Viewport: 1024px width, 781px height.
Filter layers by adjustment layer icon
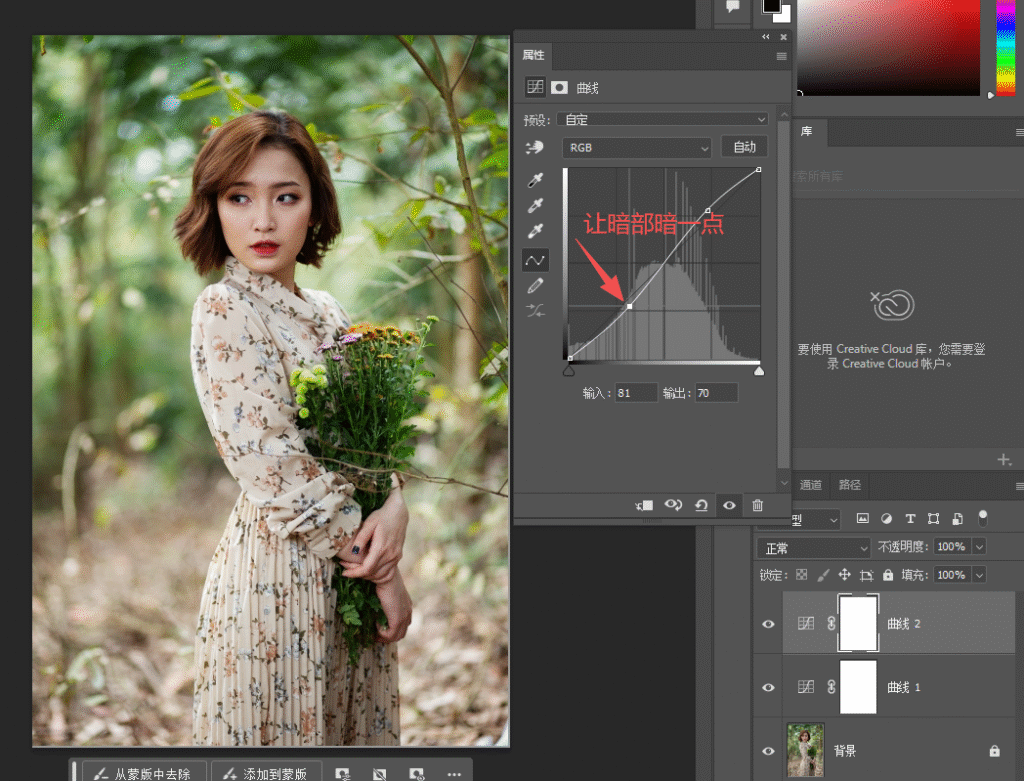pos(886,518)
